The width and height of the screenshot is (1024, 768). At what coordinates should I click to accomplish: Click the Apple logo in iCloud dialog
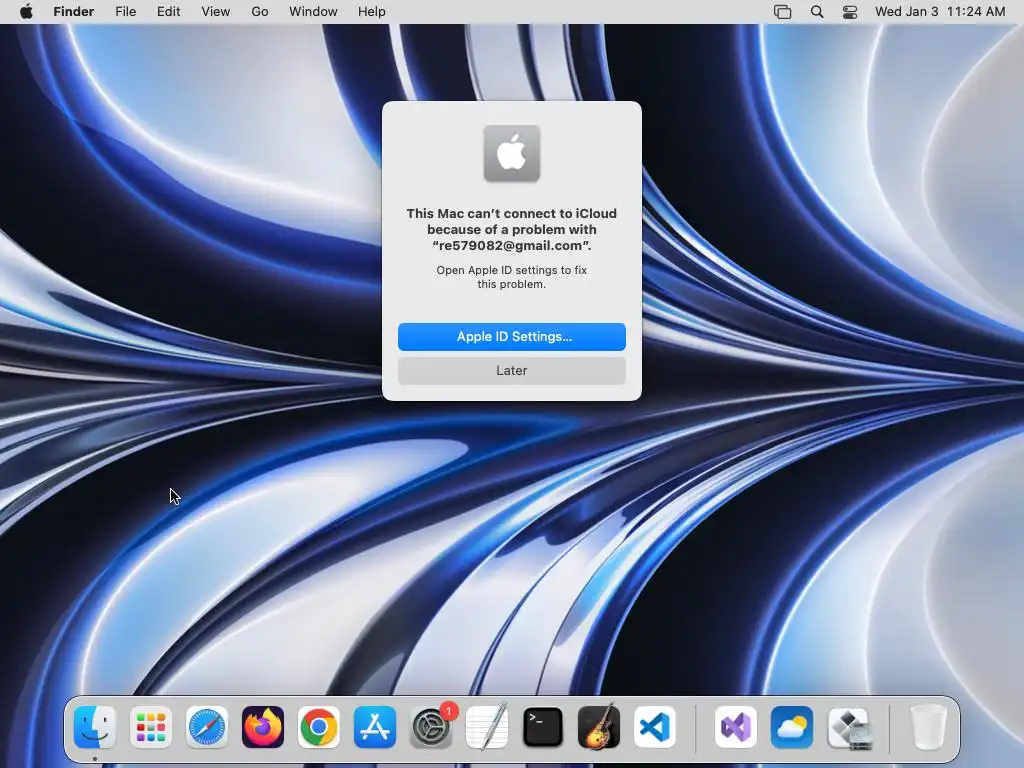(x=512, y=153)
